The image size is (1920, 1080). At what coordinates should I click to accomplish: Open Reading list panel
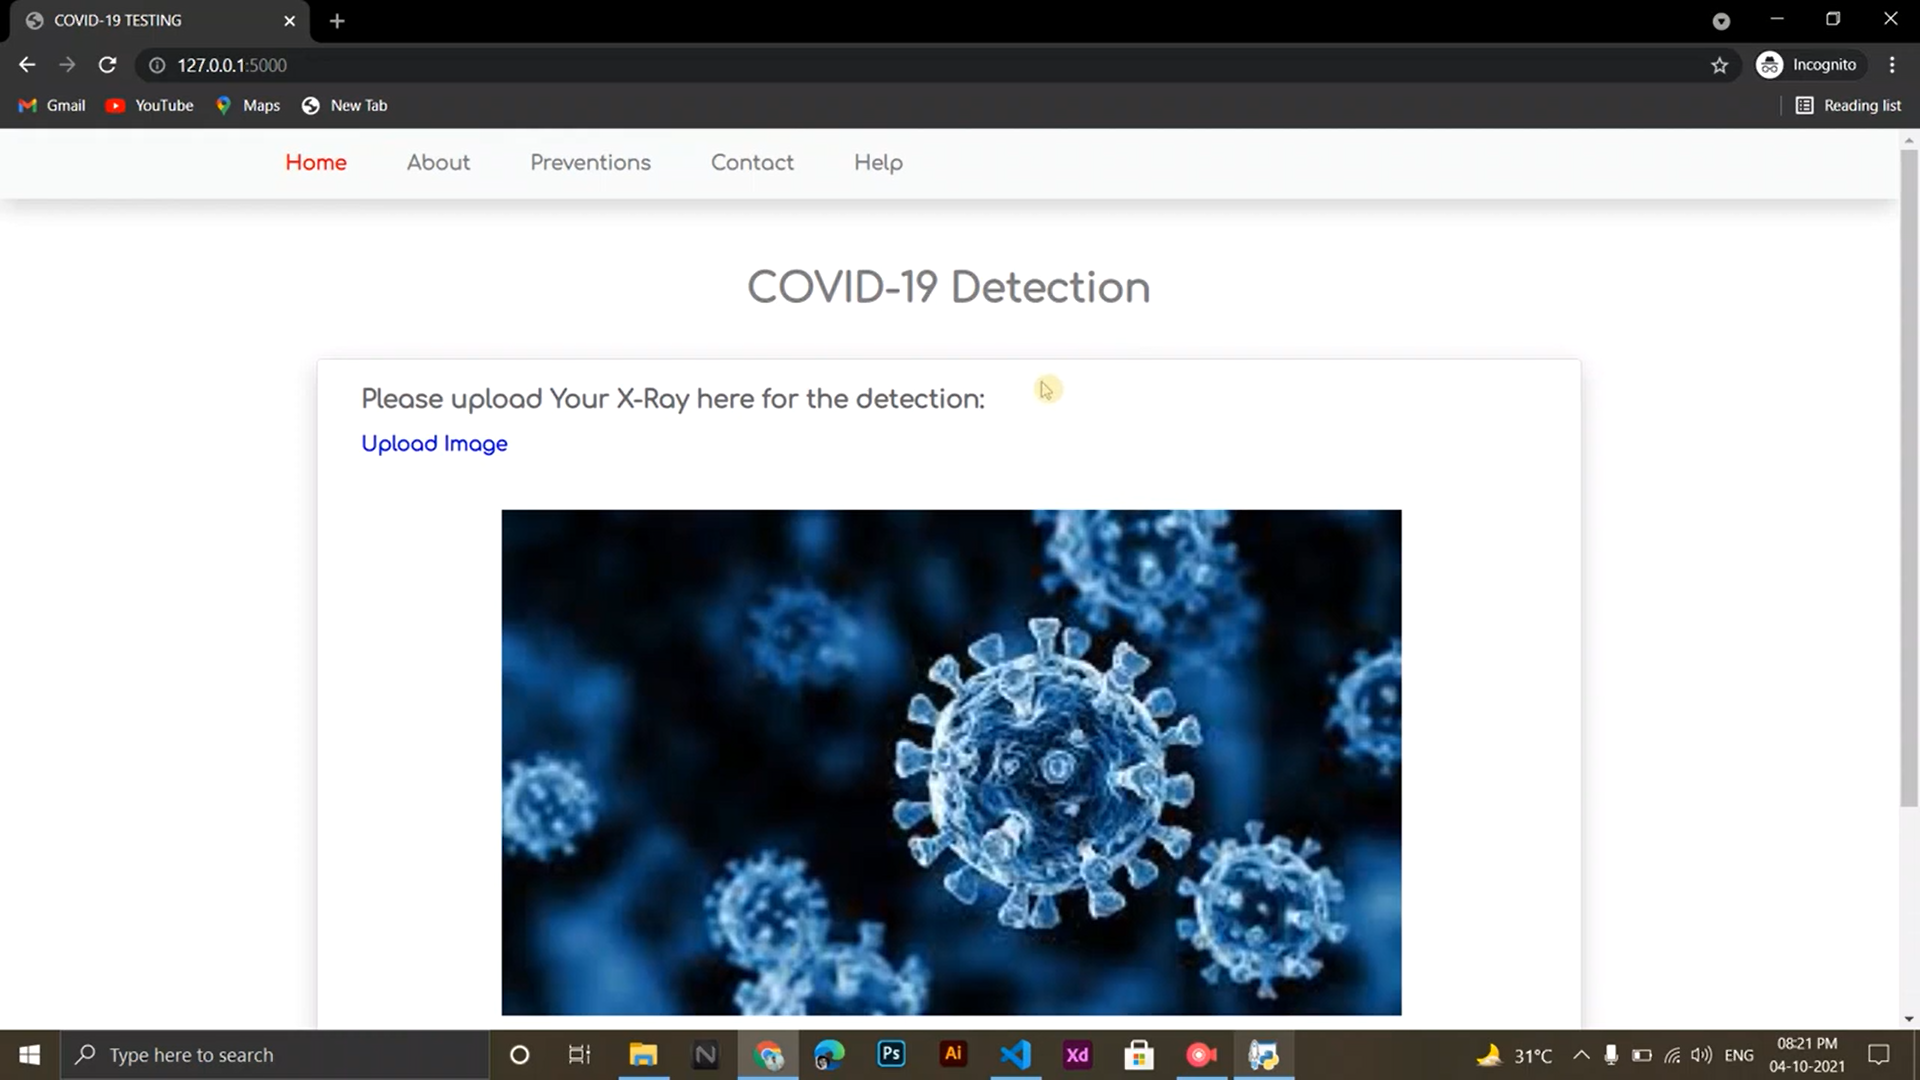pos(1848,105)
